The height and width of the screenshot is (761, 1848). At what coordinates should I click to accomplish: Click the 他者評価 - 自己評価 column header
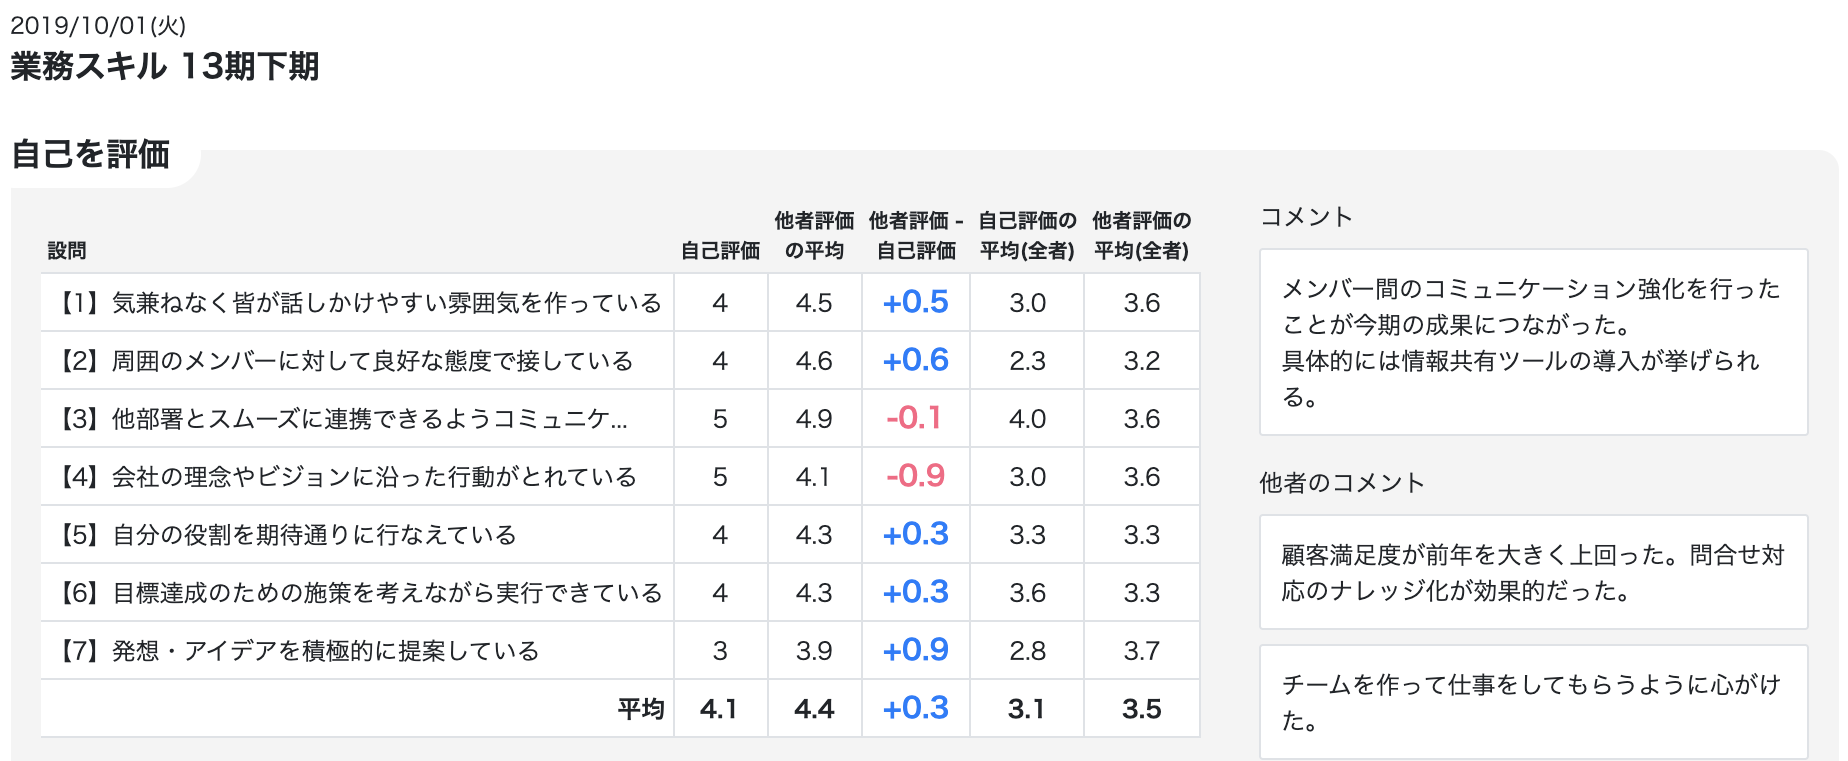[x=916, y=235]
